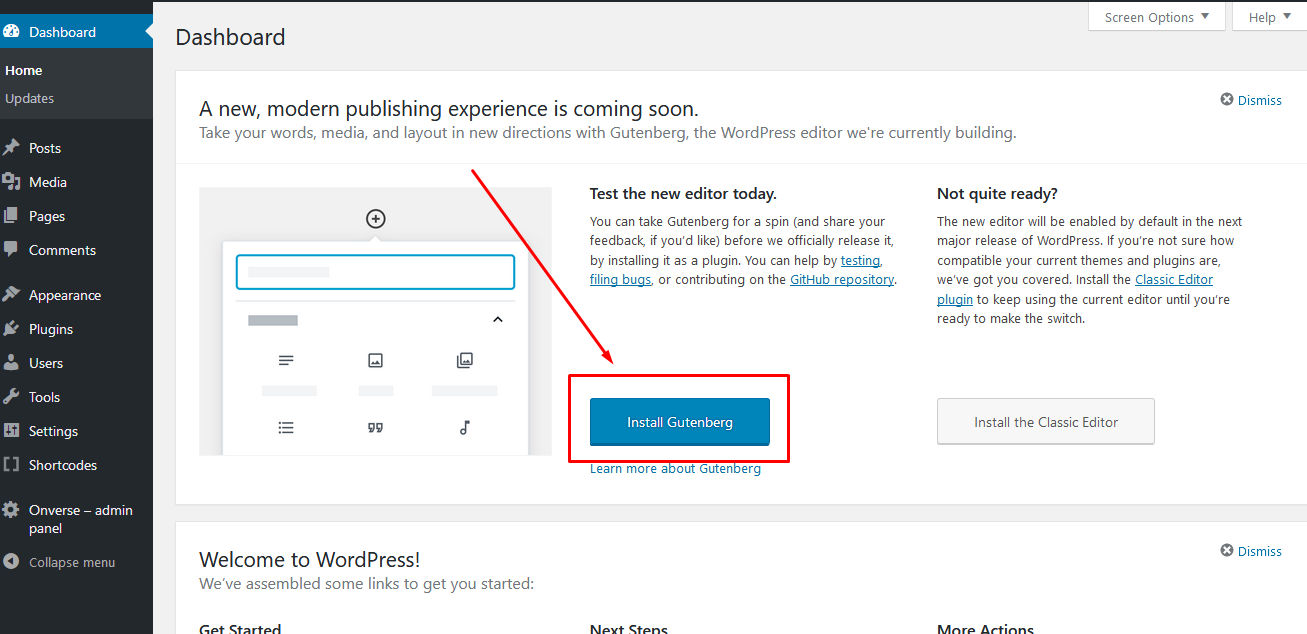Open the GitHub repository link
1307x634 pixels.
(841, 280)
